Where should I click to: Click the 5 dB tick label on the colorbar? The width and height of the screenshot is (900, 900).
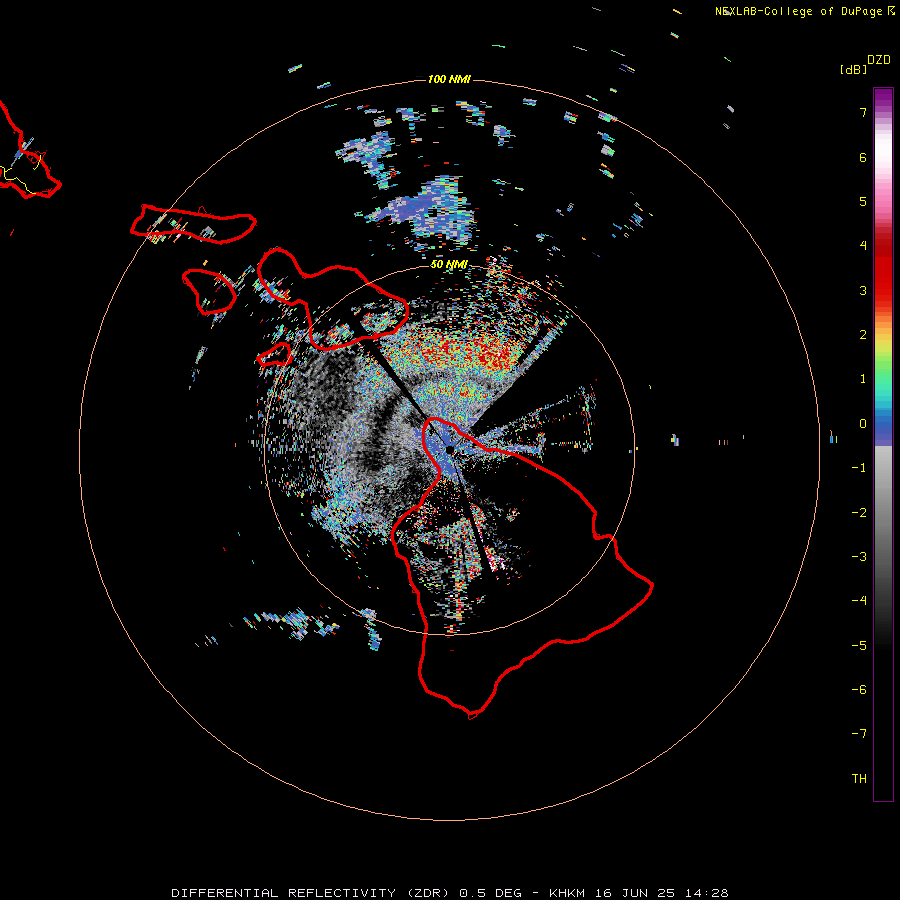click(863, 201)
